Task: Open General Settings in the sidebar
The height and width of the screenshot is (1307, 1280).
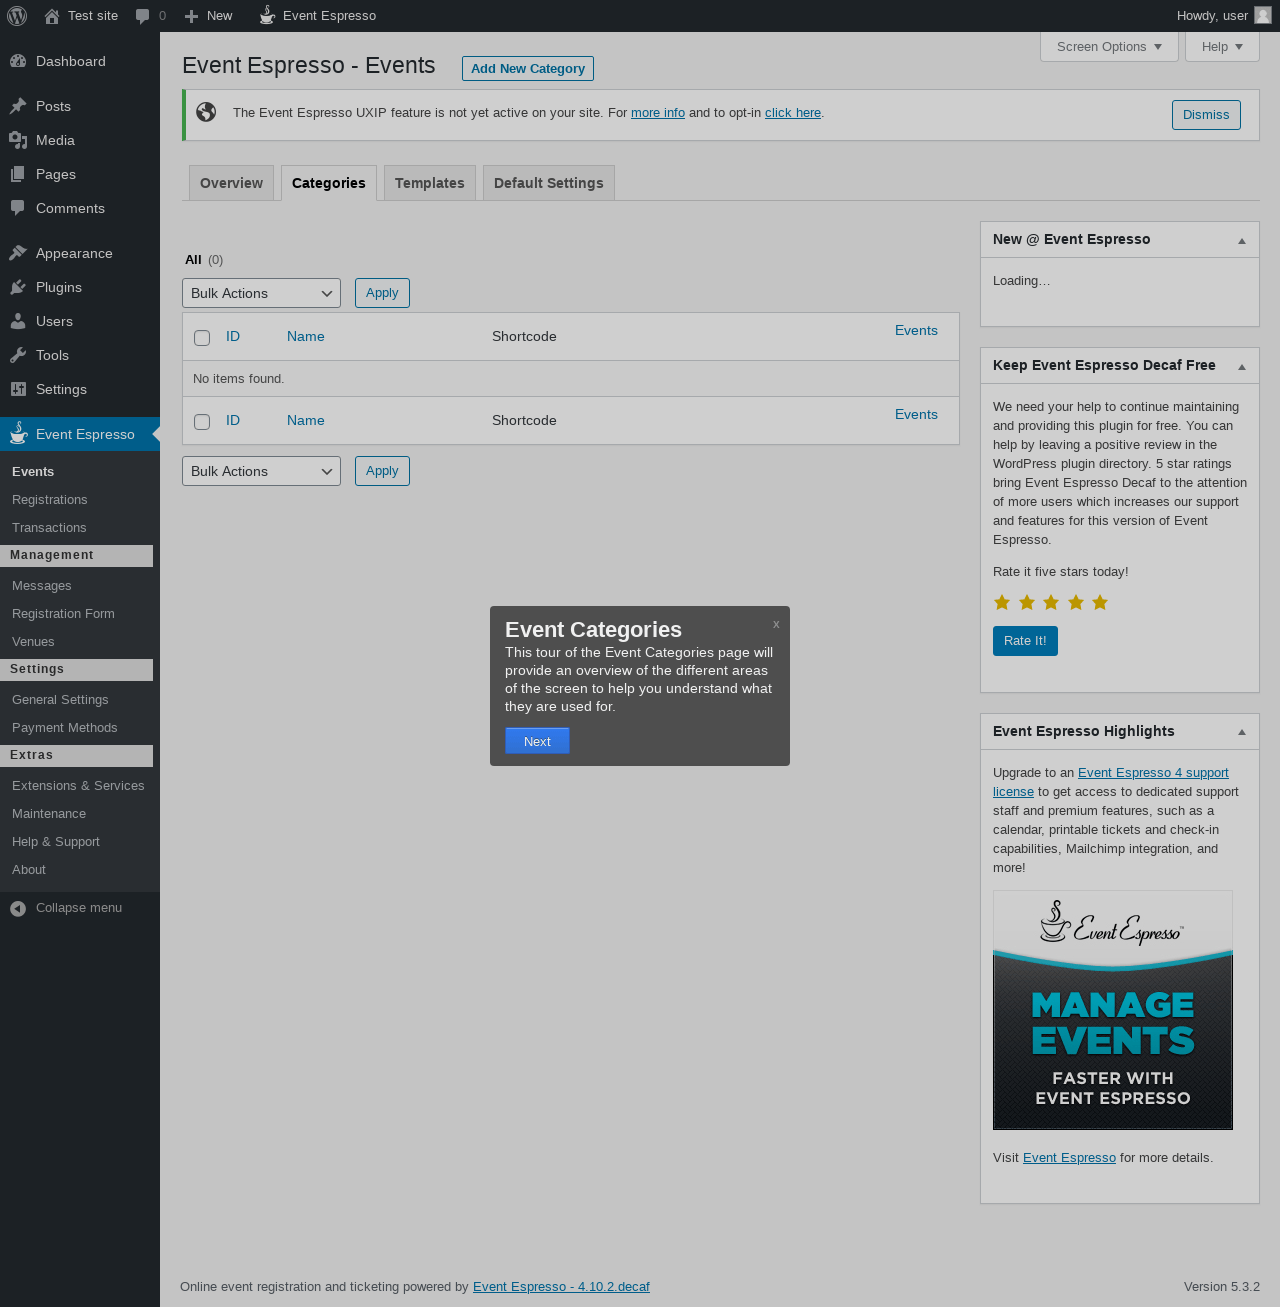Action: [x=60, y=700]
